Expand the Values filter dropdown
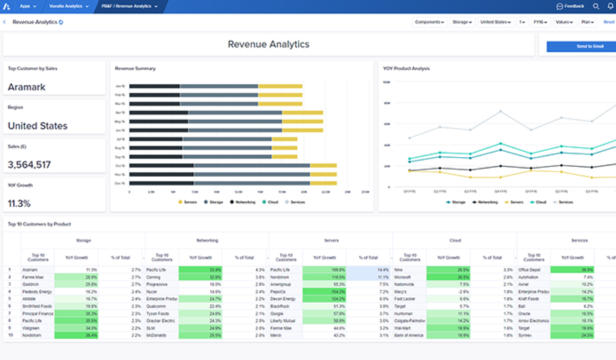Viewport: 616px width, 360px height. click(x=564, y=22)
